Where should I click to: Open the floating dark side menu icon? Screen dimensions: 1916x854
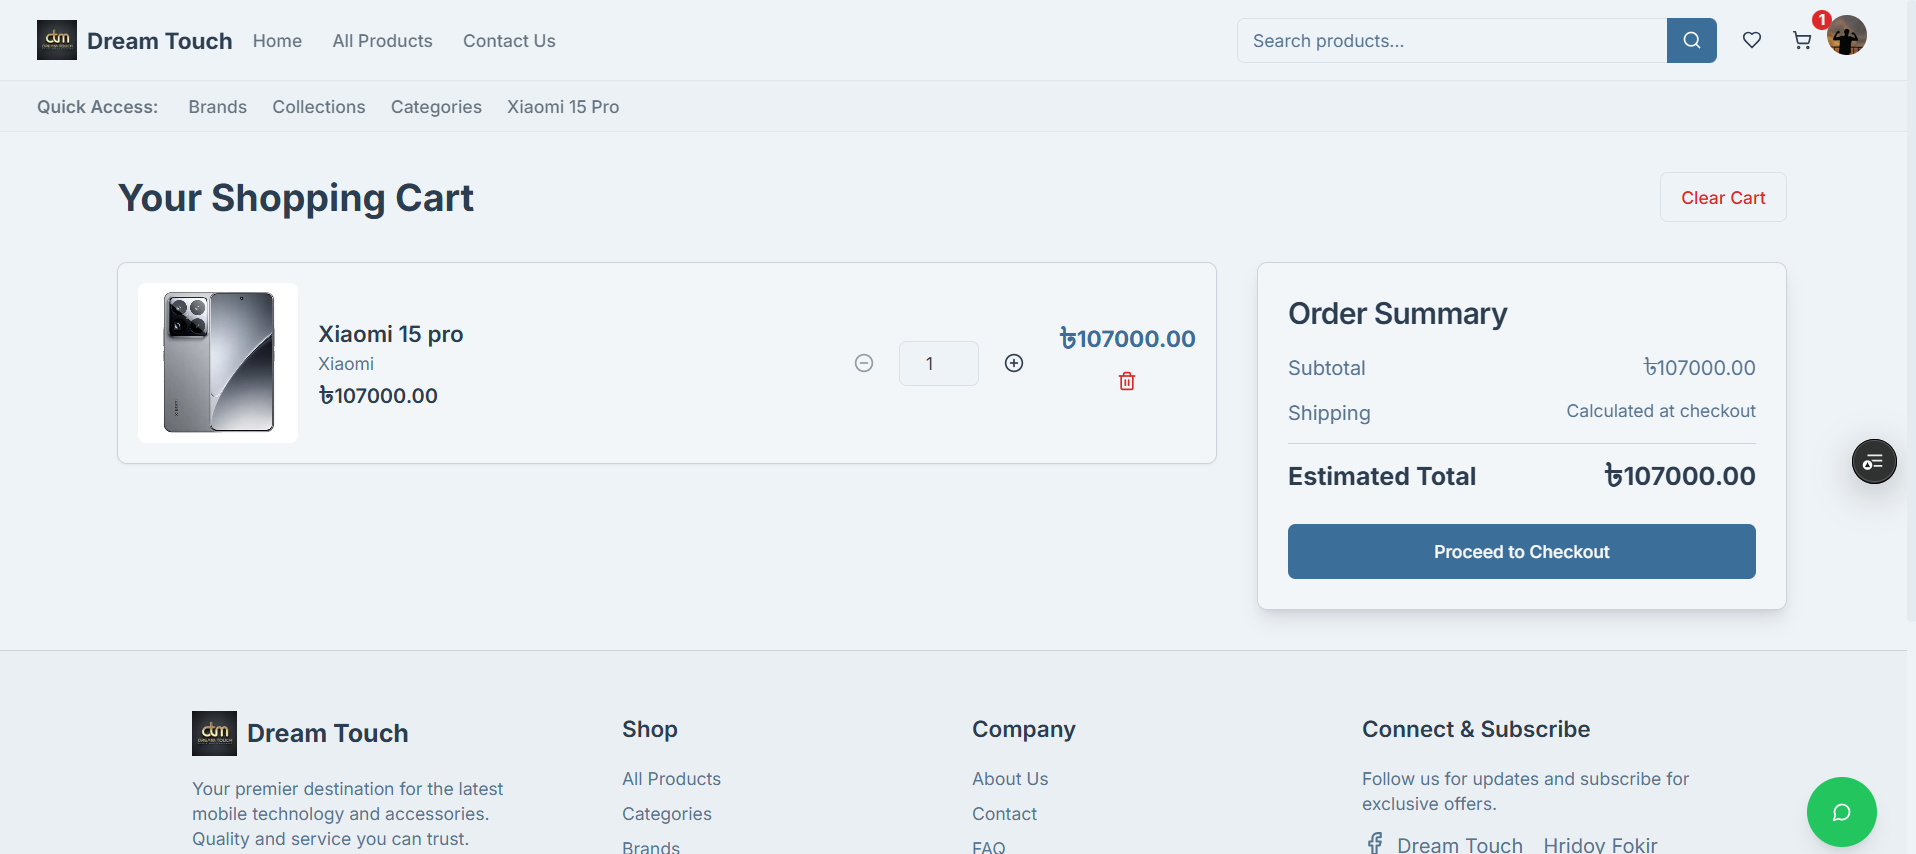(x=1874, y=461)
